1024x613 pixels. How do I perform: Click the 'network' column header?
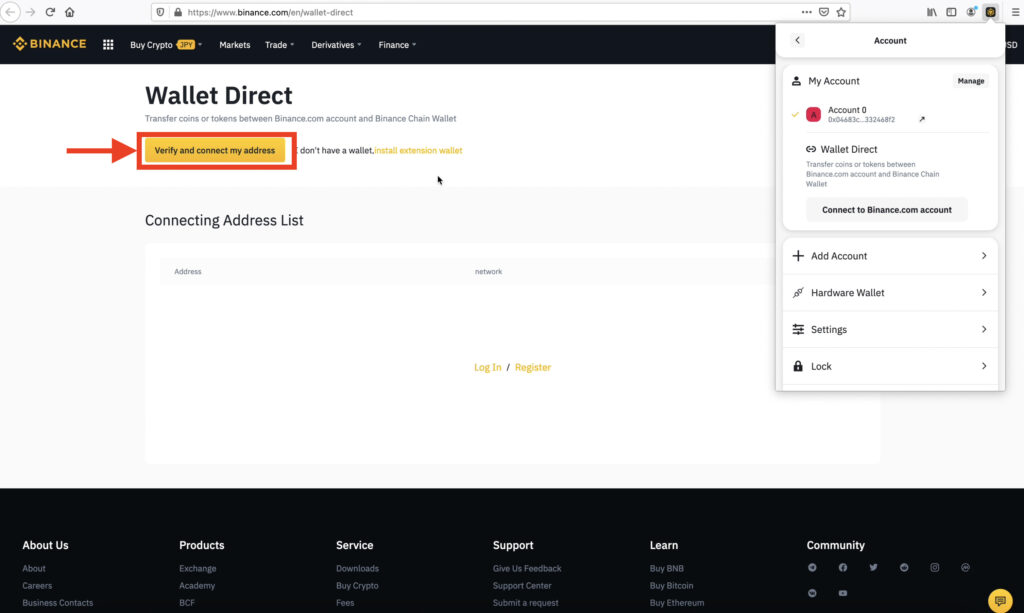pyautogui.click(x=488, y=271)
